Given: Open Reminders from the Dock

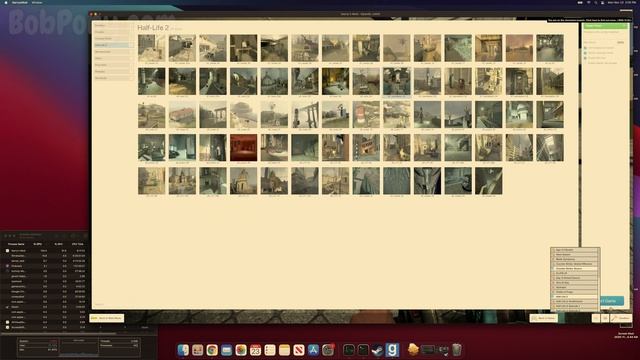Looking at the screenshot, I should tap(270, 350).
